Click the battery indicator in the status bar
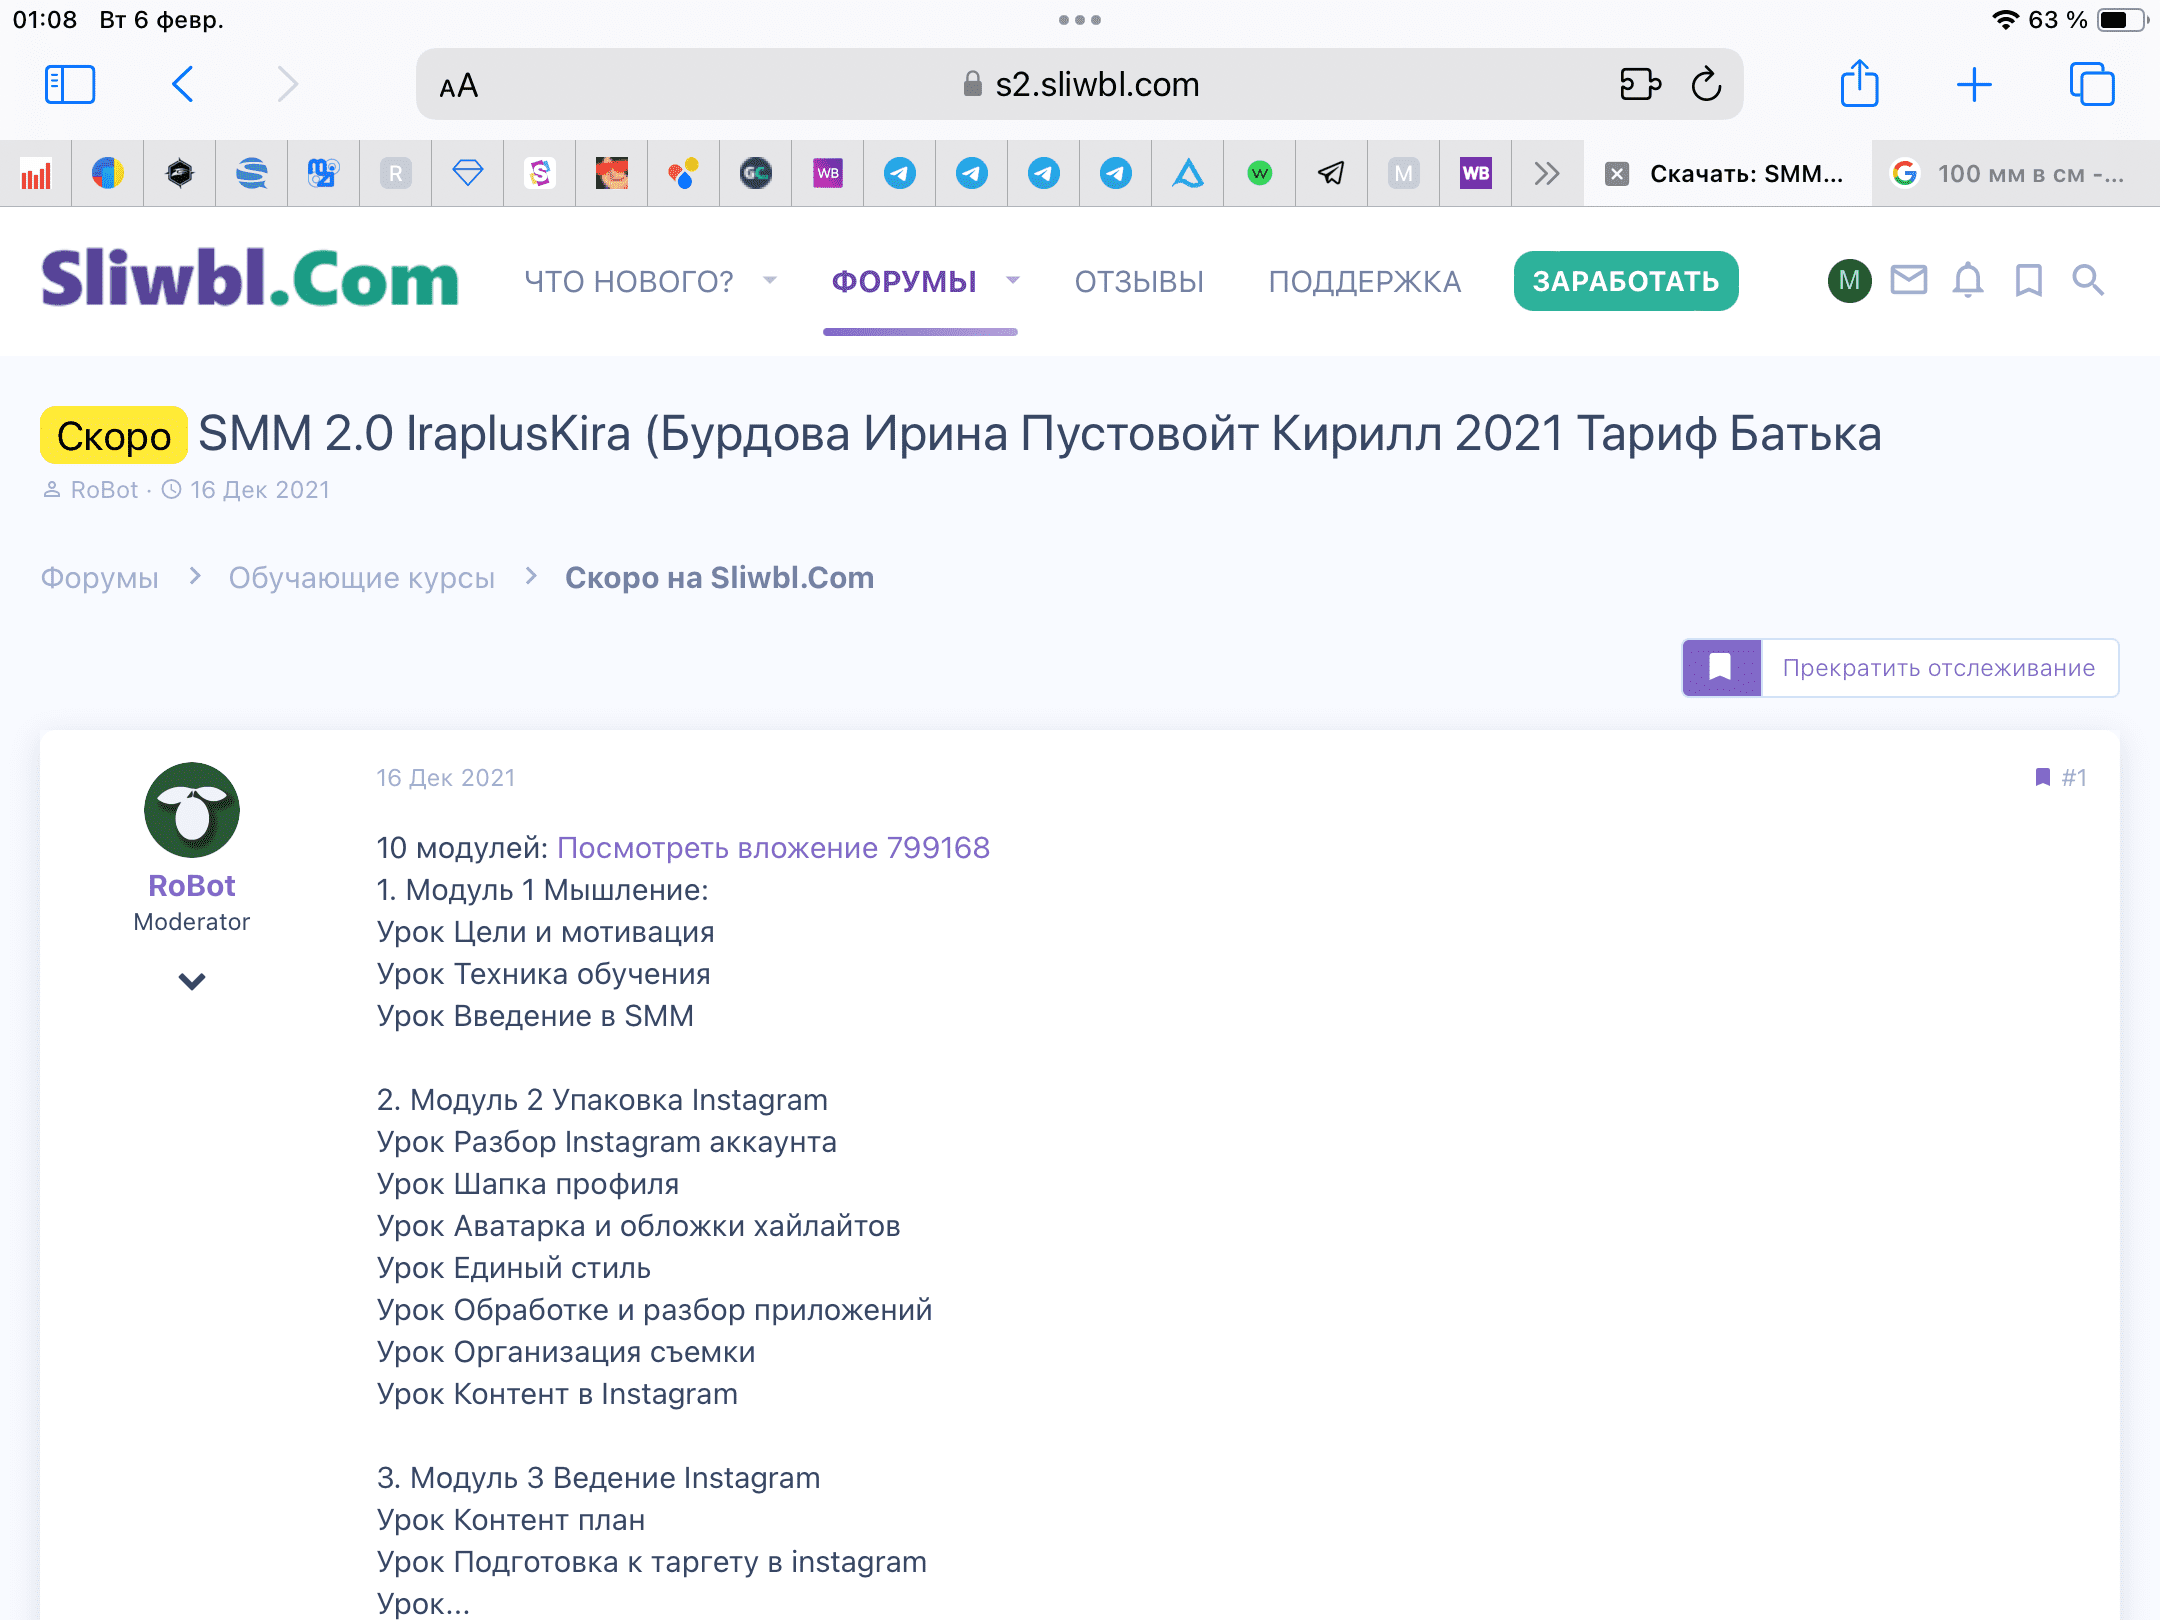Image resolution: width=2160 pixels, height=1620 pixels. coord(2120,20)
